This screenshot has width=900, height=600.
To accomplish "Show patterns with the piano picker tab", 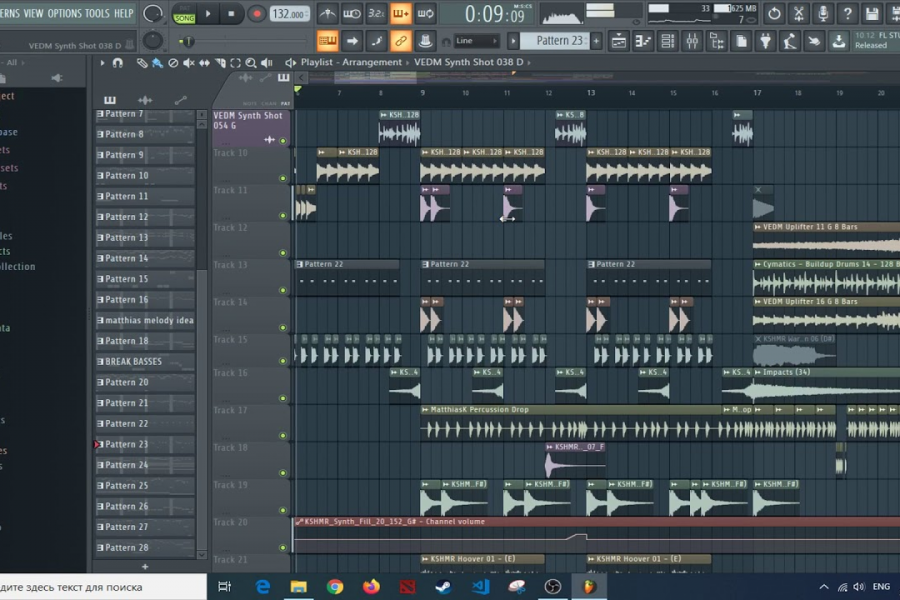I will (110, 100).
